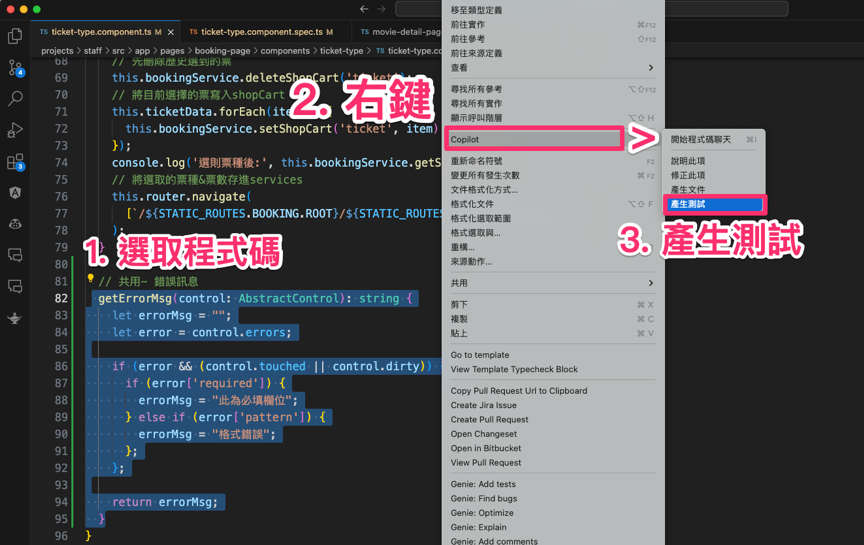Click 'components' in the breadcrumb
864x545 pixels.
coord(285,51)
